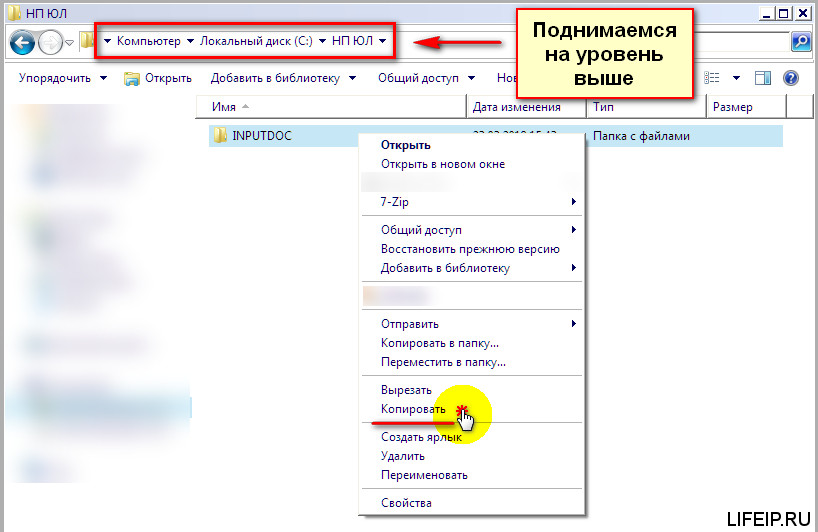Viewport: 818px width, 532px height.
Task: Sort by the Имя column header
Action: click(x=331, y=107)
